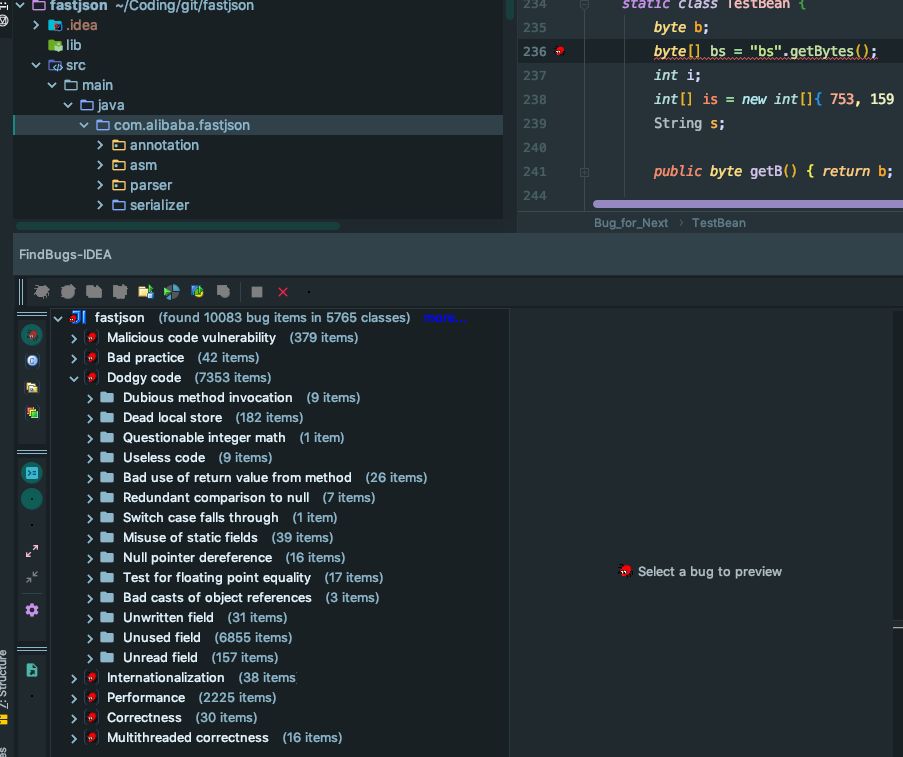This screenshot has width=903, height=757.
Task: Expand the annotation package folder
Action: pos(100,145)
